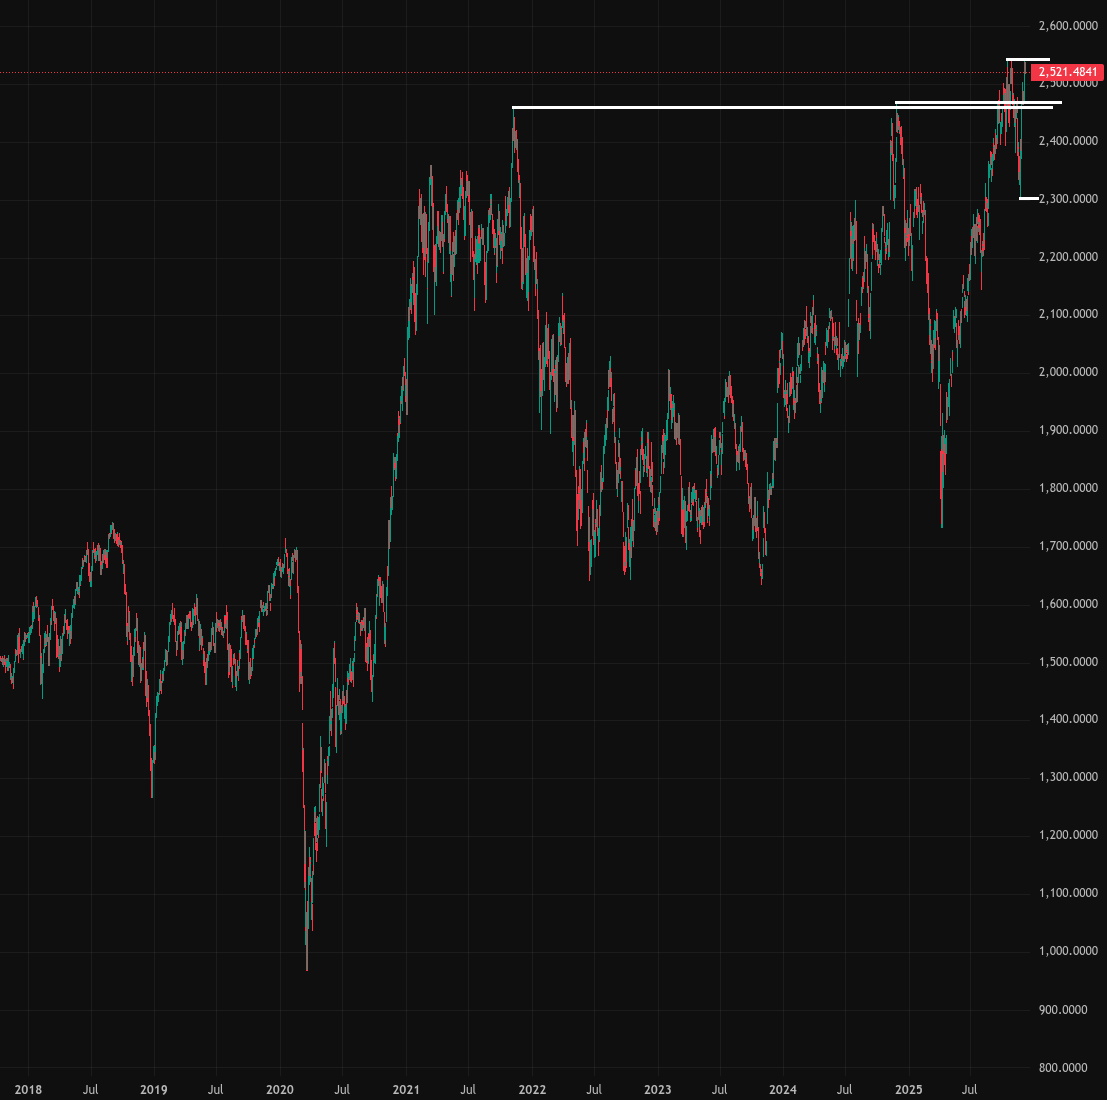Click the 1,500.0000 price axis label
Screen dimensions: 1107x1100
(x=1068, y=662)
